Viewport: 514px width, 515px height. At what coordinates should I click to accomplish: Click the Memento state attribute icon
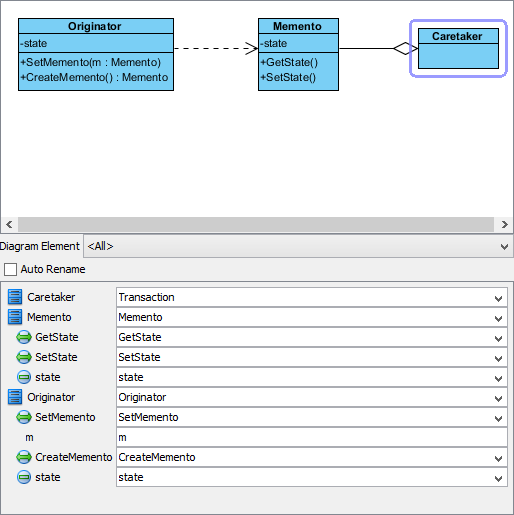(24, 377)
